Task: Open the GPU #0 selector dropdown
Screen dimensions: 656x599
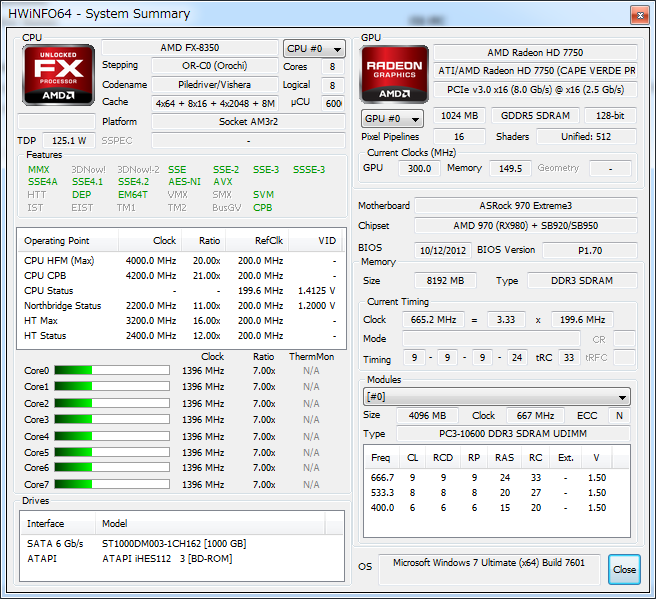Action: pyautogui.click(x=392, y=118)
